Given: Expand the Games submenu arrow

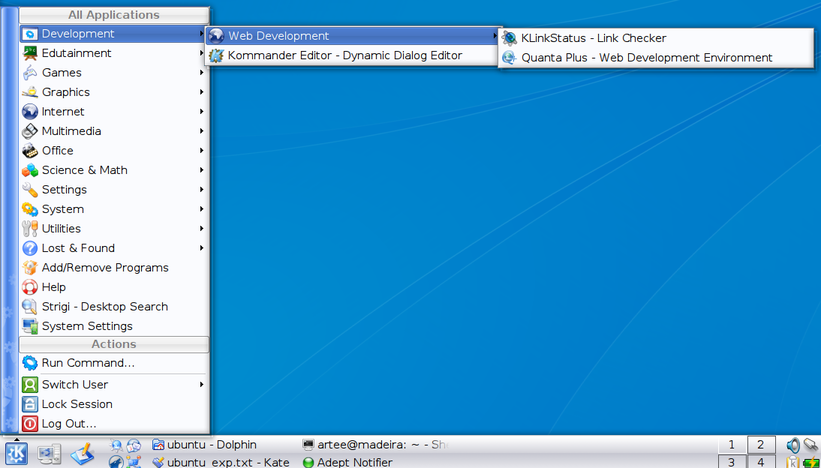Looking at the screenshot, I should pos(202,72).
